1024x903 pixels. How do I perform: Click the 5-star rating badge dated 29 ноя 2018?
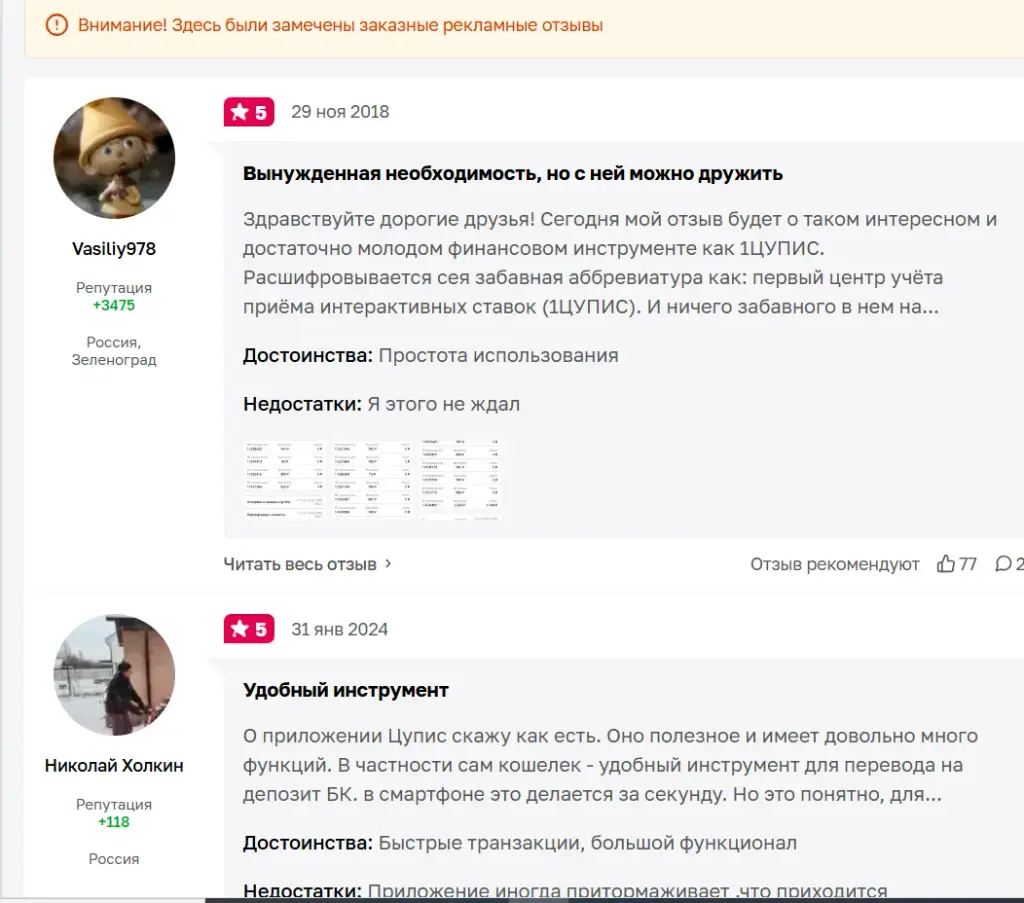(249, 112)
